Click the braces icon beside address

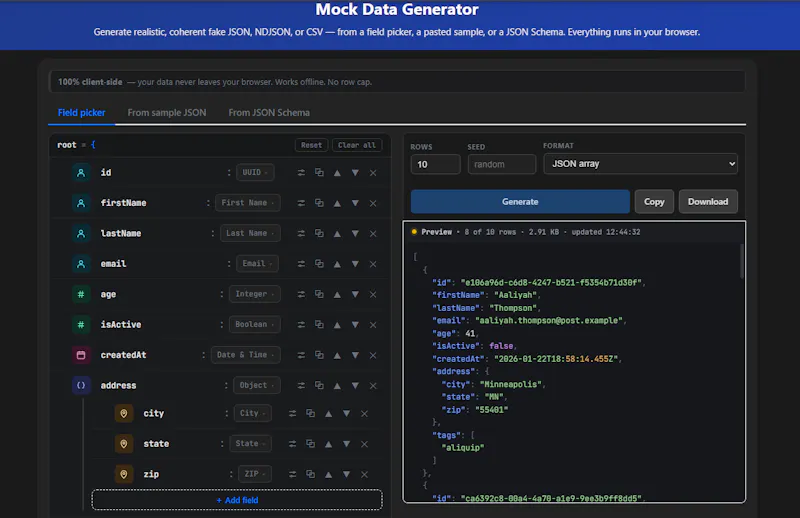[81, 385]
